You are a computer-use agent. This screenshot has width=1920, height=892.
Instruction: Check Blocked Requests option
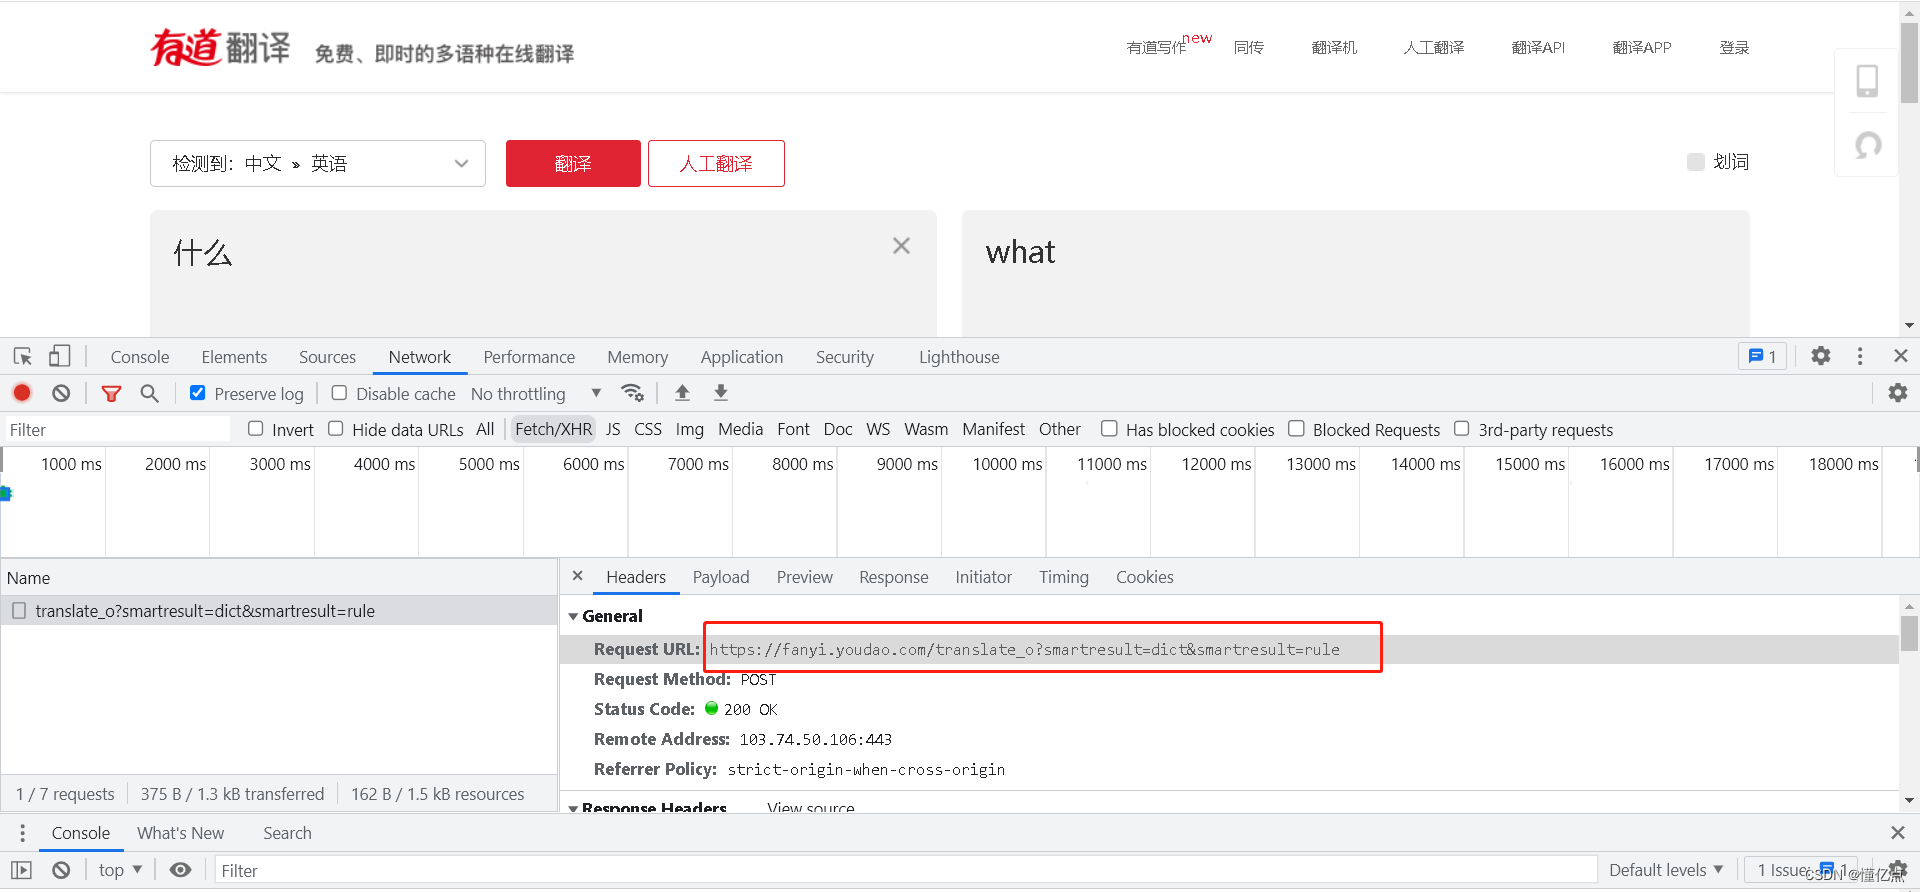pyautogui.click(x=1296, y=429)
